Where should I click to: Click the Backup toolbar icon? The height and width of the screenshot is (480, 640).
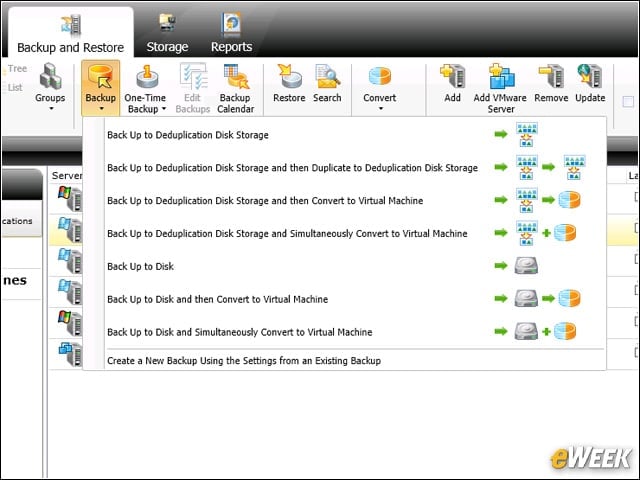coord(100,76)
